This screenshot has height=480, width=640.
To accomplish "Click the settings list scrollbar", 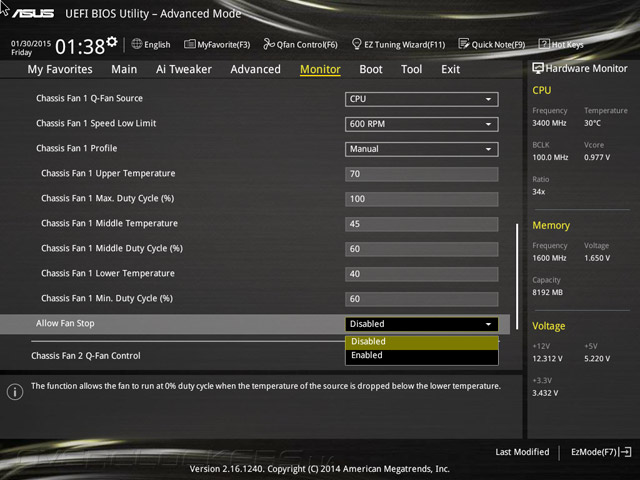I will [x=517, y=276].
